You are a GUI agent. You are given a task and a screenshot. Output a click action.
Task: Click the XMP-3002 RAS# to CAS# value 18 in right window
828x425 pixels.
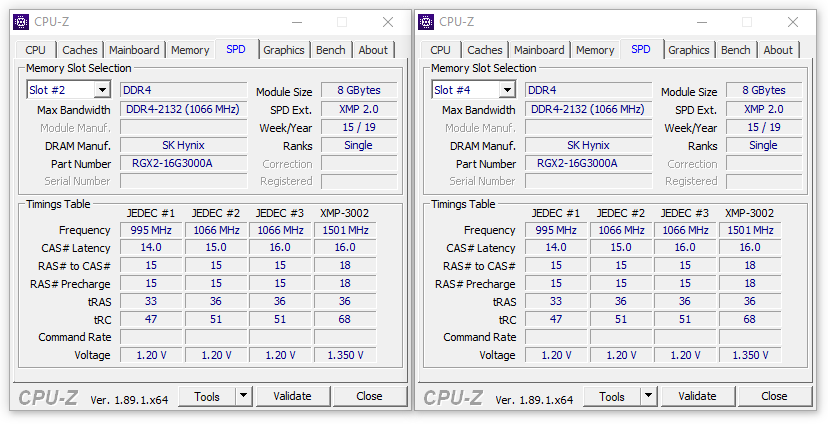click(x=750, y=265)
